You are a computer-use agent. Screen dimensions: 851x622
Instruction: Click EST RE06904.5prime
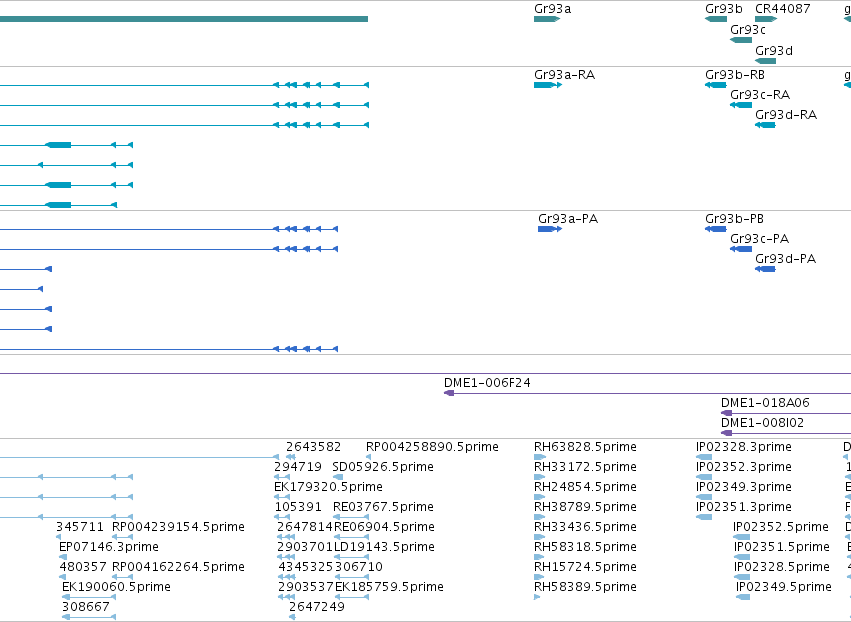352,537
